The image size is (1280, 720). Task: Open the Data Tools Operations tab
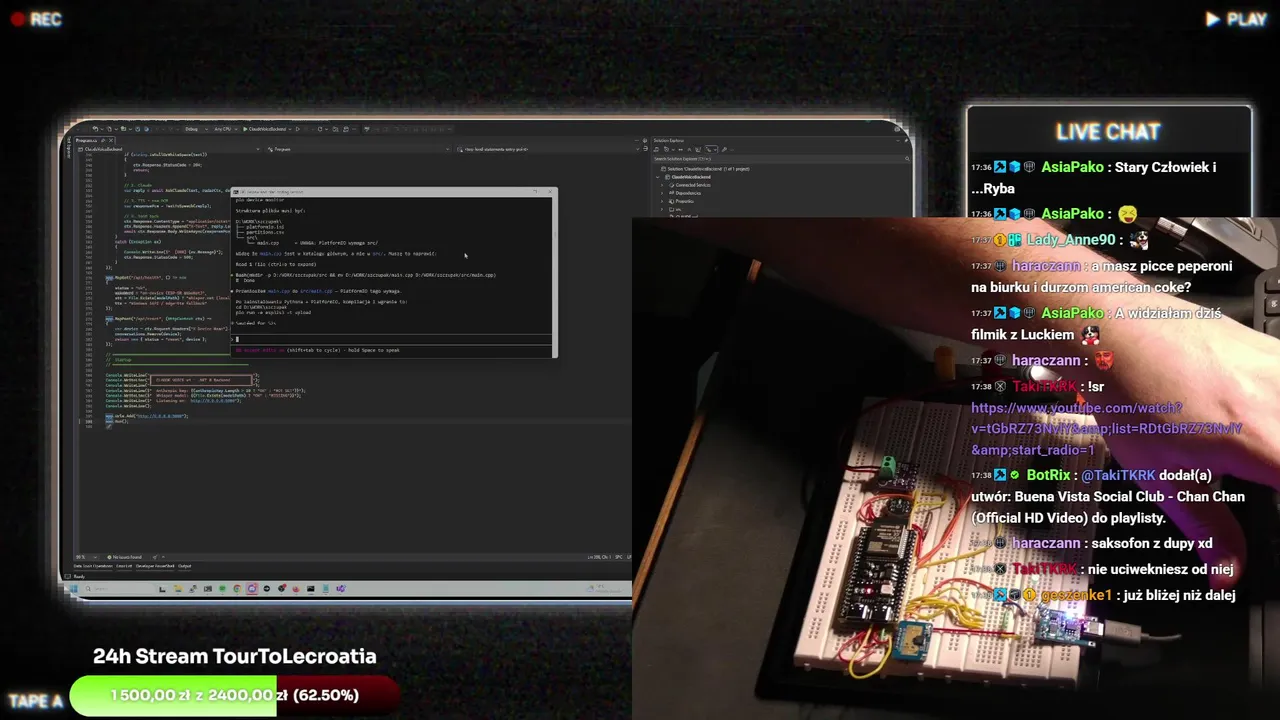click(x=92, y=566)
